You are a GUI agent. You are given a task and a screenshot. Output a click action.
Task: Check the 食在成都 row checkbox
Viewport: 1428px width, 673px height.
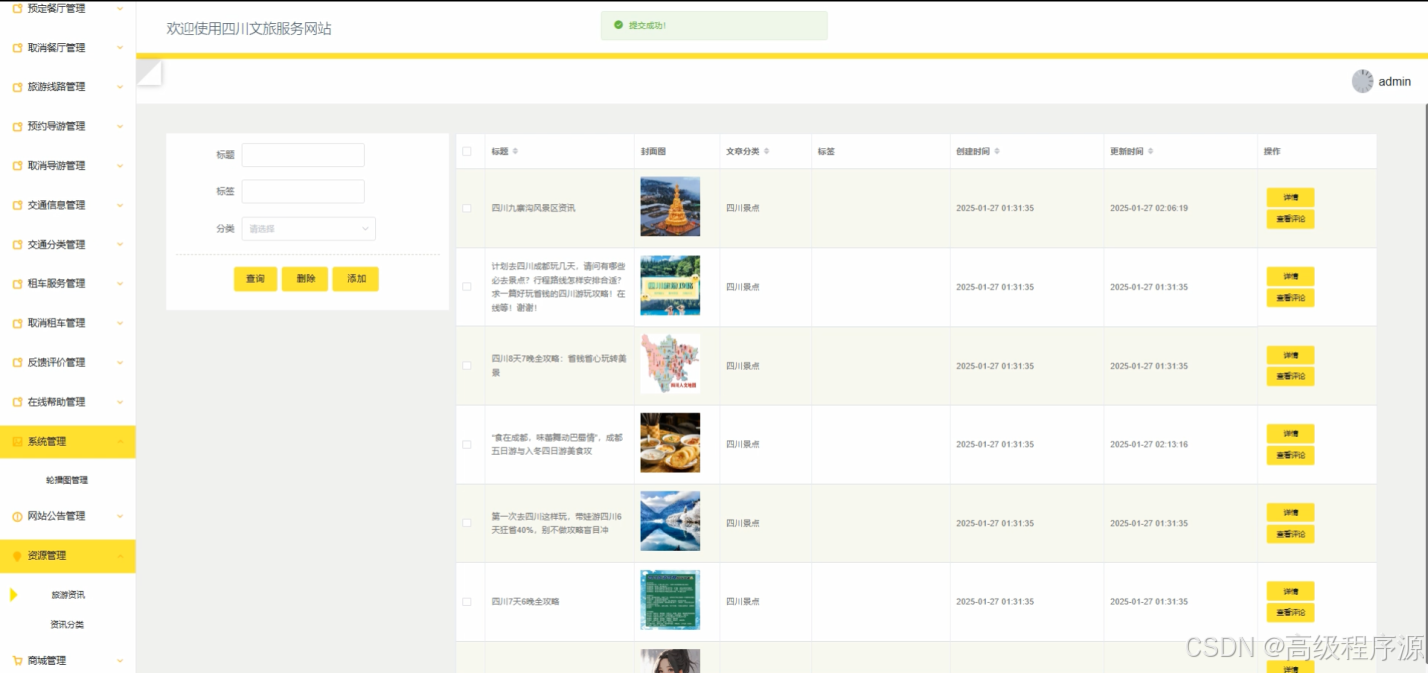coord(466,444)
